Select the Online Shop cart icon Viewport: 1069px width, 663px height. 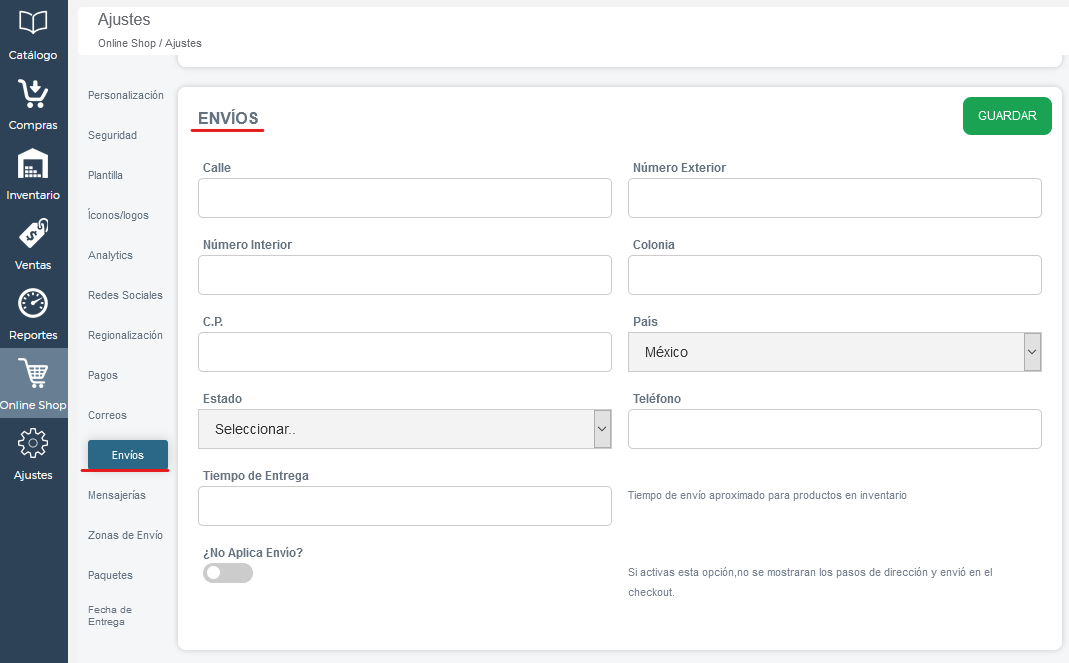33,373
